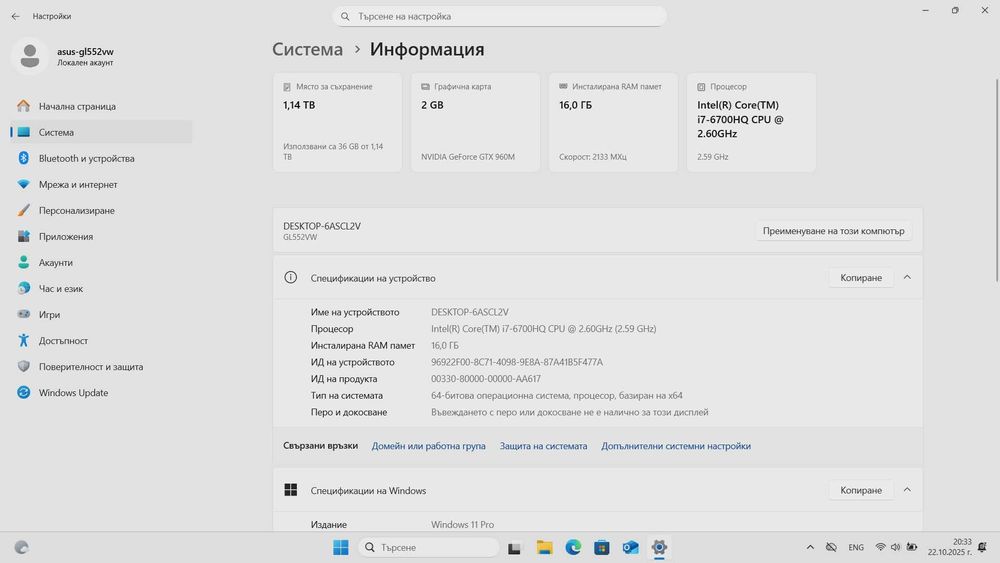Open Bluetooth и устройства settings
Screen dimensions: 1000x563
point(101,158)
